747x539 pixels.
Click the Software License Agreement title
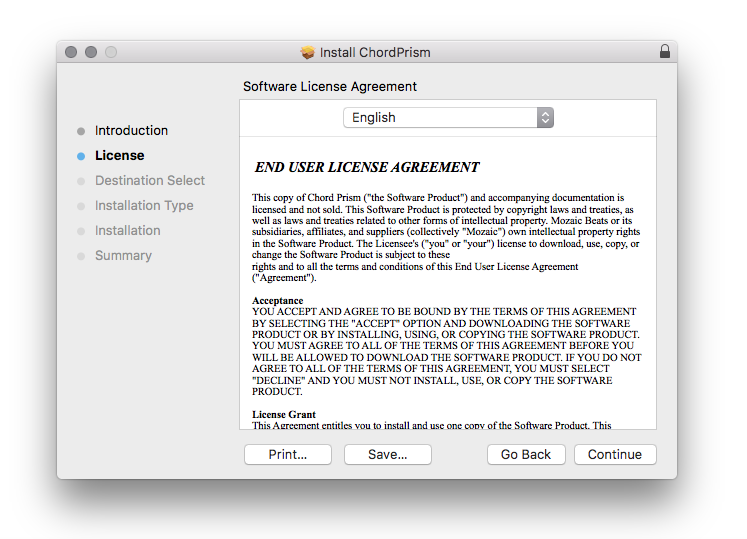330,87
